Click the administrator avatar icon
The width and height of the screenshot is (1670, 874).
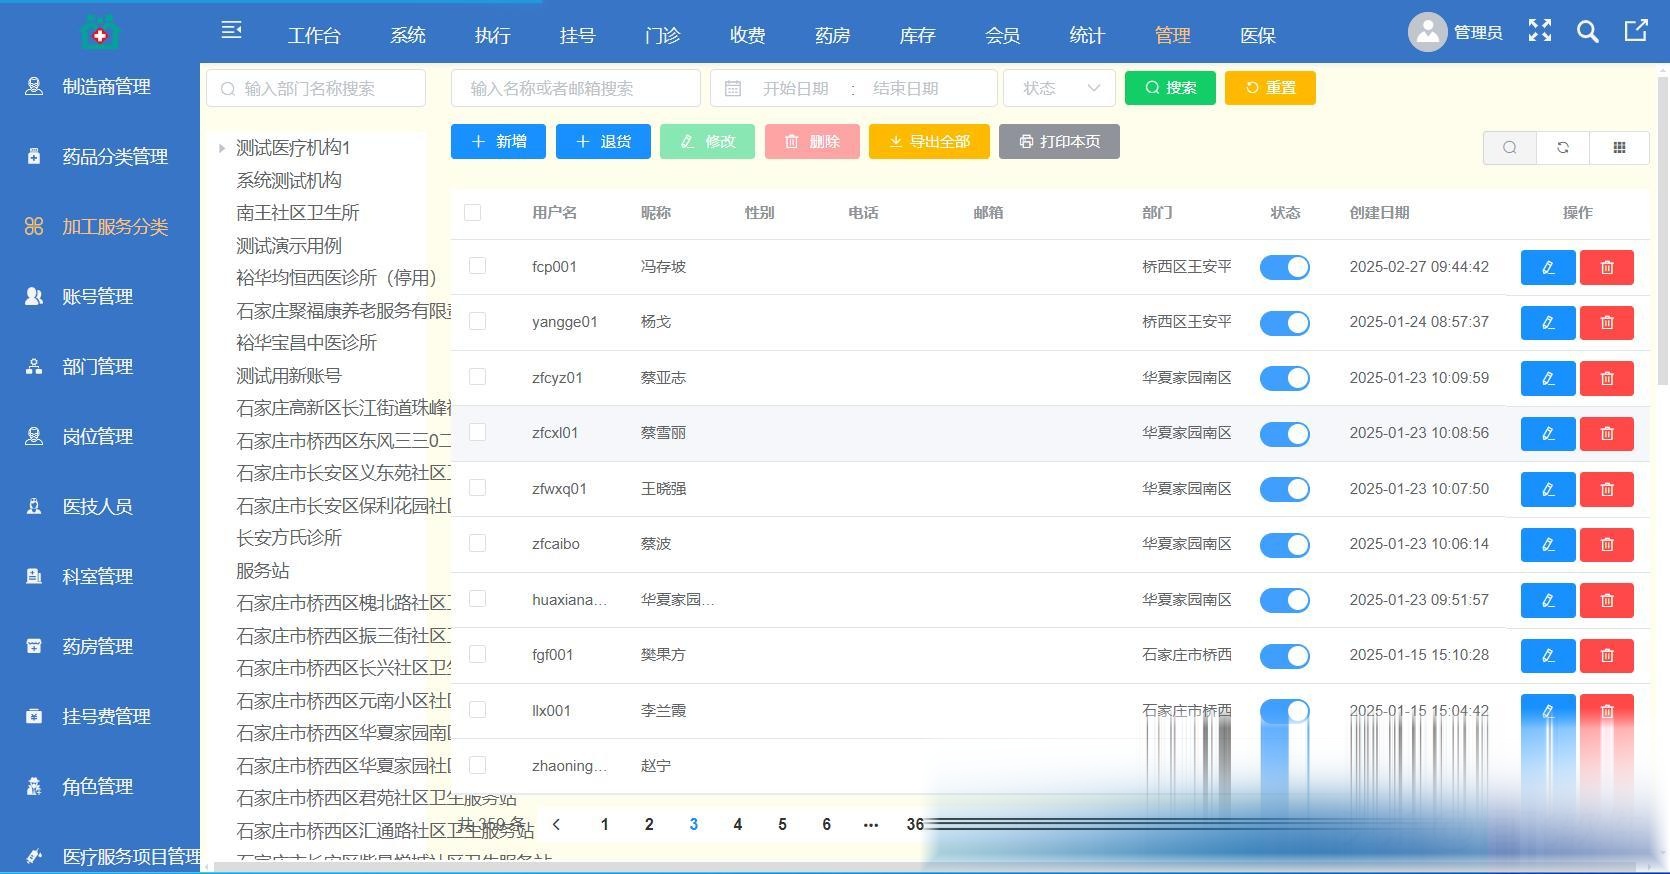1428,32
